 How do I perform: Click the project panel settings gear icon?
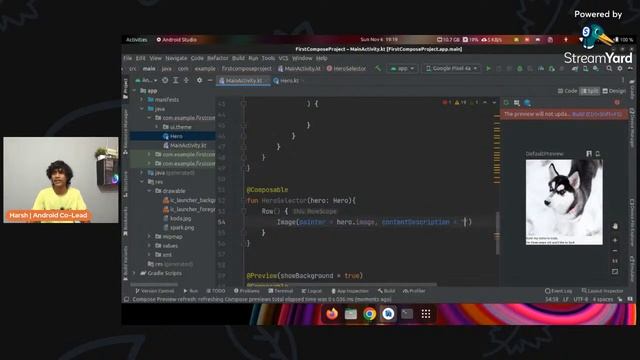pos(199,80)
